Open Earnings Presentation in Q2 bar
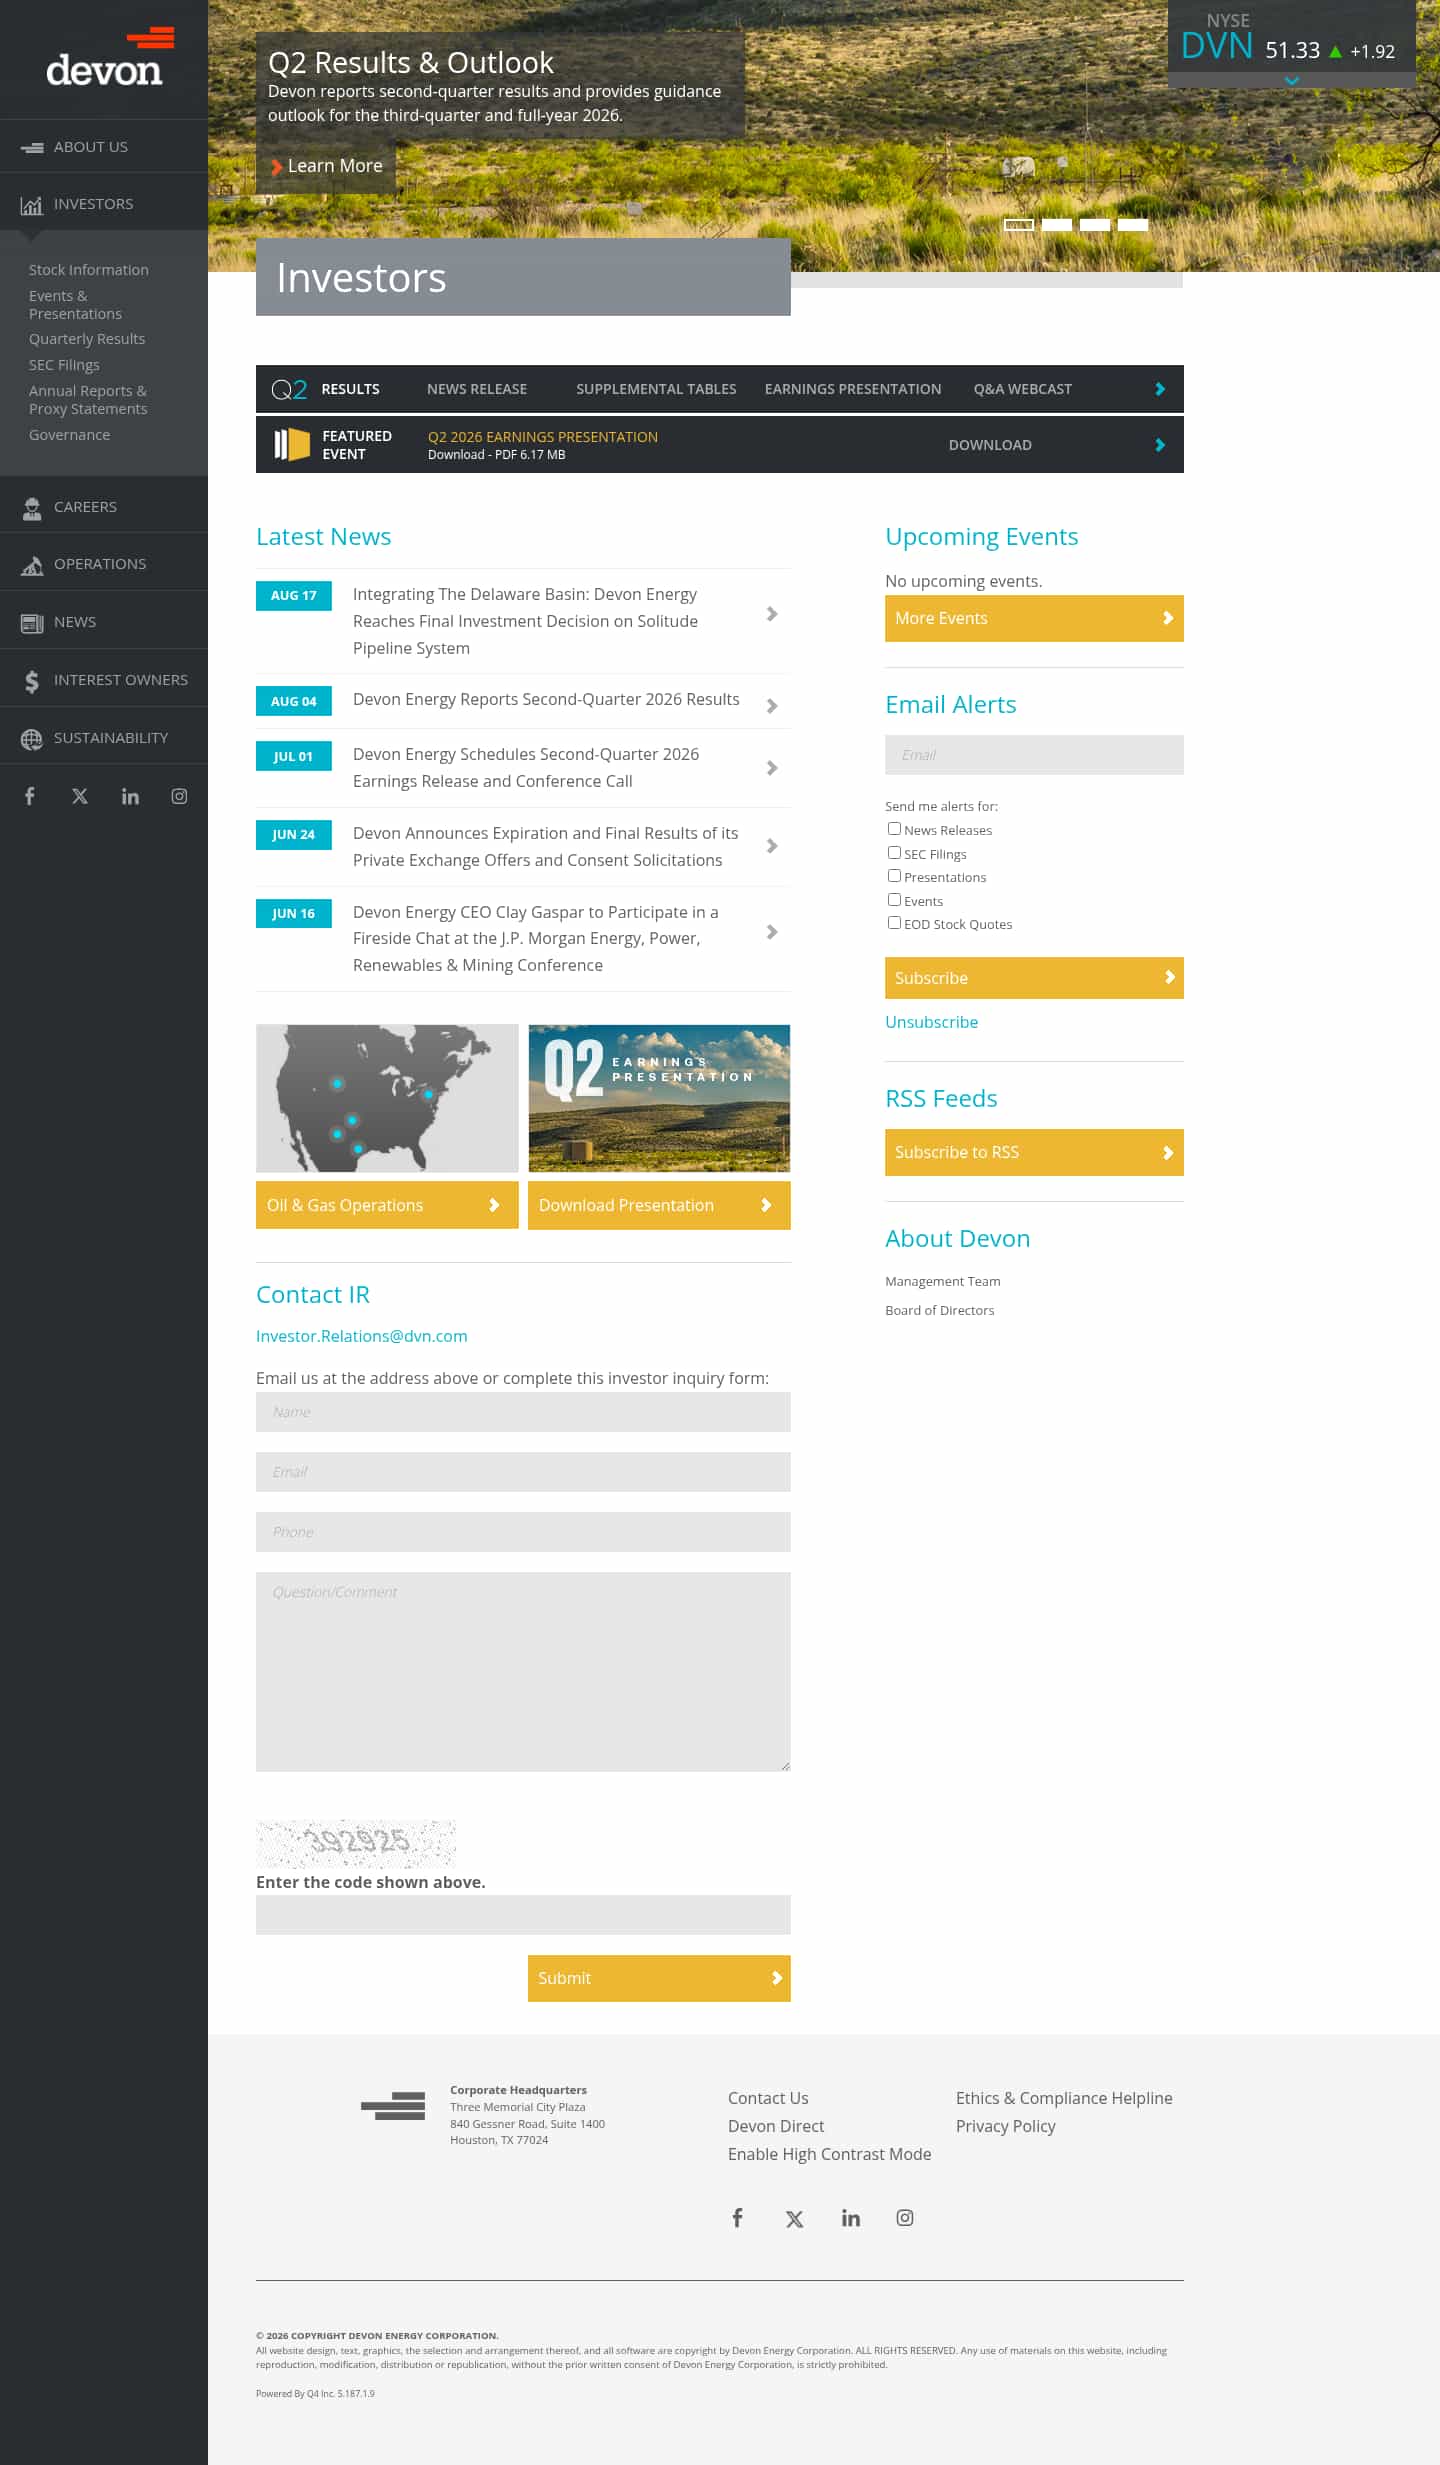 tap(853, 389)
